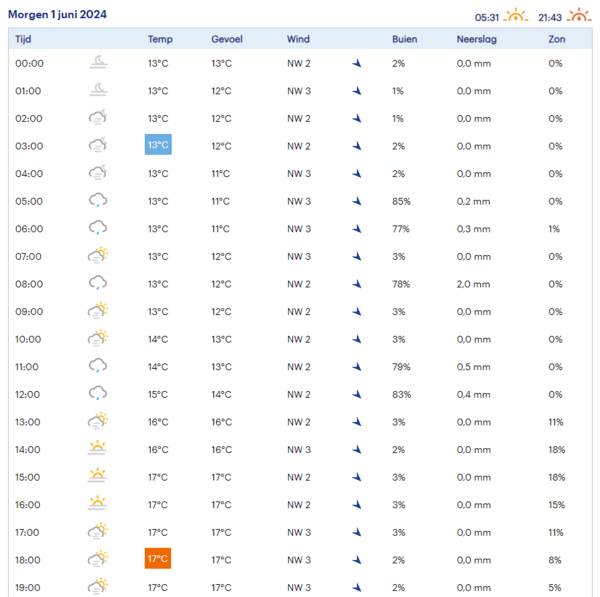Click the partly sunny icon at 07:00
The image size is (600, 597).
(98, 255)
